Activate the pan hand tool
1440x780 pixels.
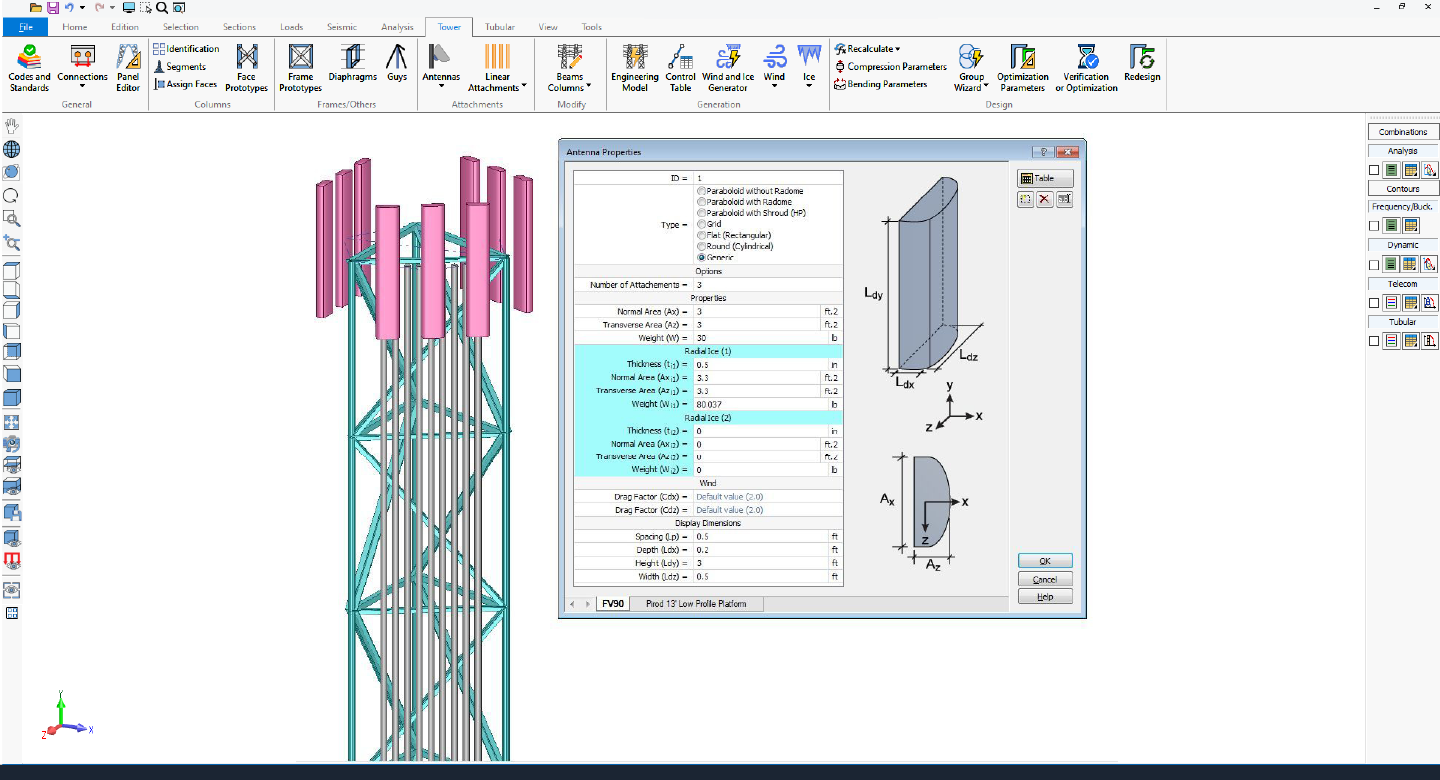pos(11,125)
